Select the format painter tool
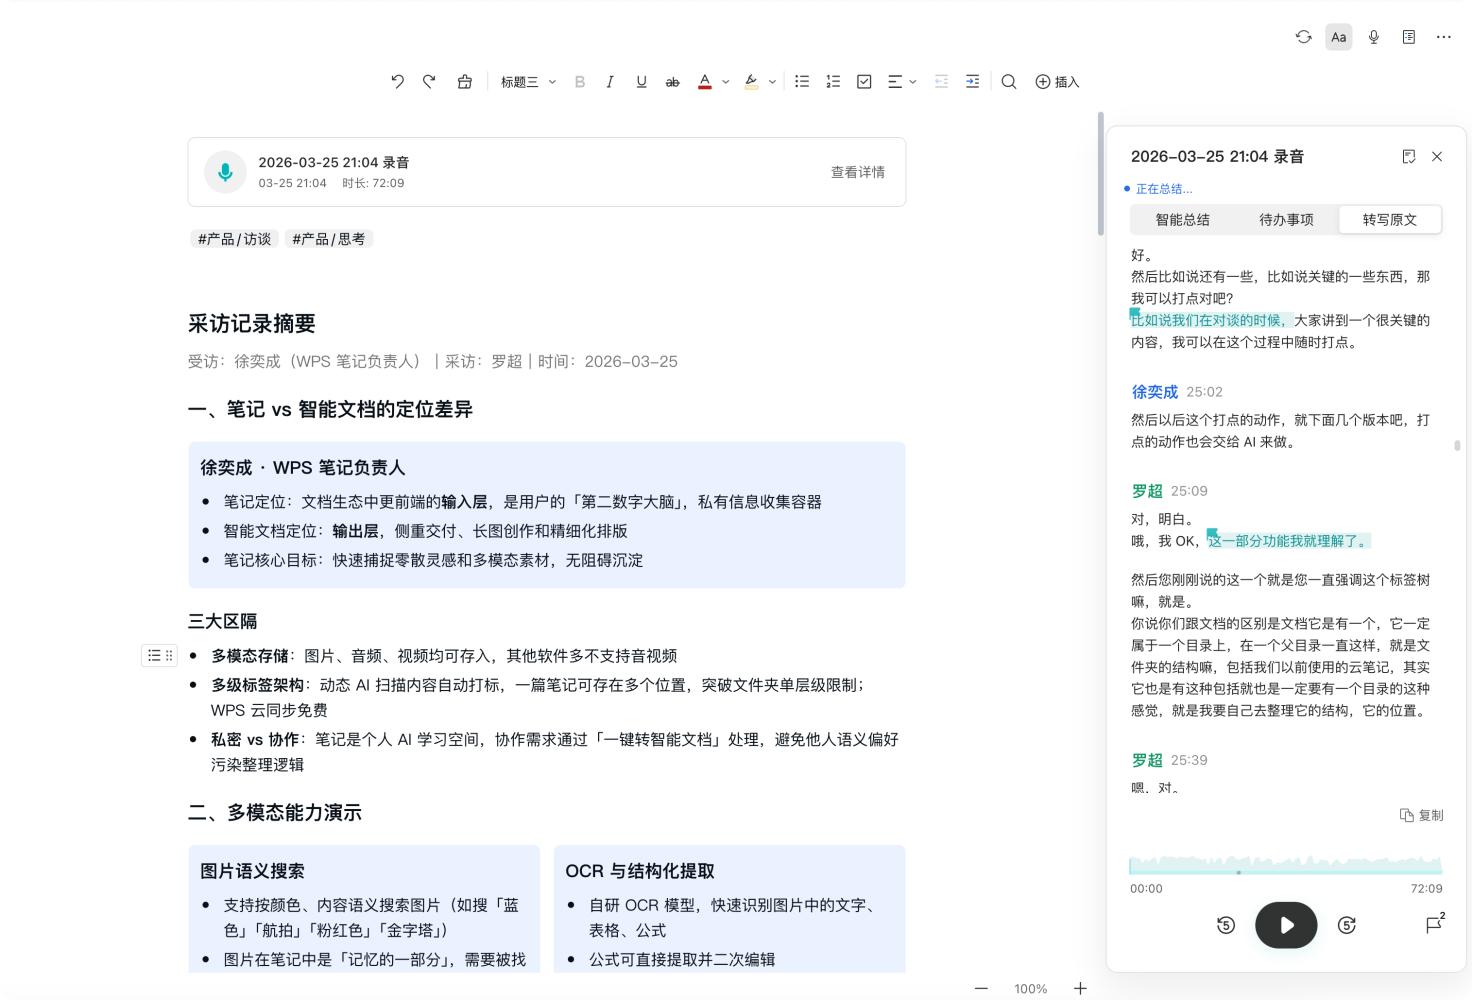The image size is (1472, 1000). [x=463, y=81]
